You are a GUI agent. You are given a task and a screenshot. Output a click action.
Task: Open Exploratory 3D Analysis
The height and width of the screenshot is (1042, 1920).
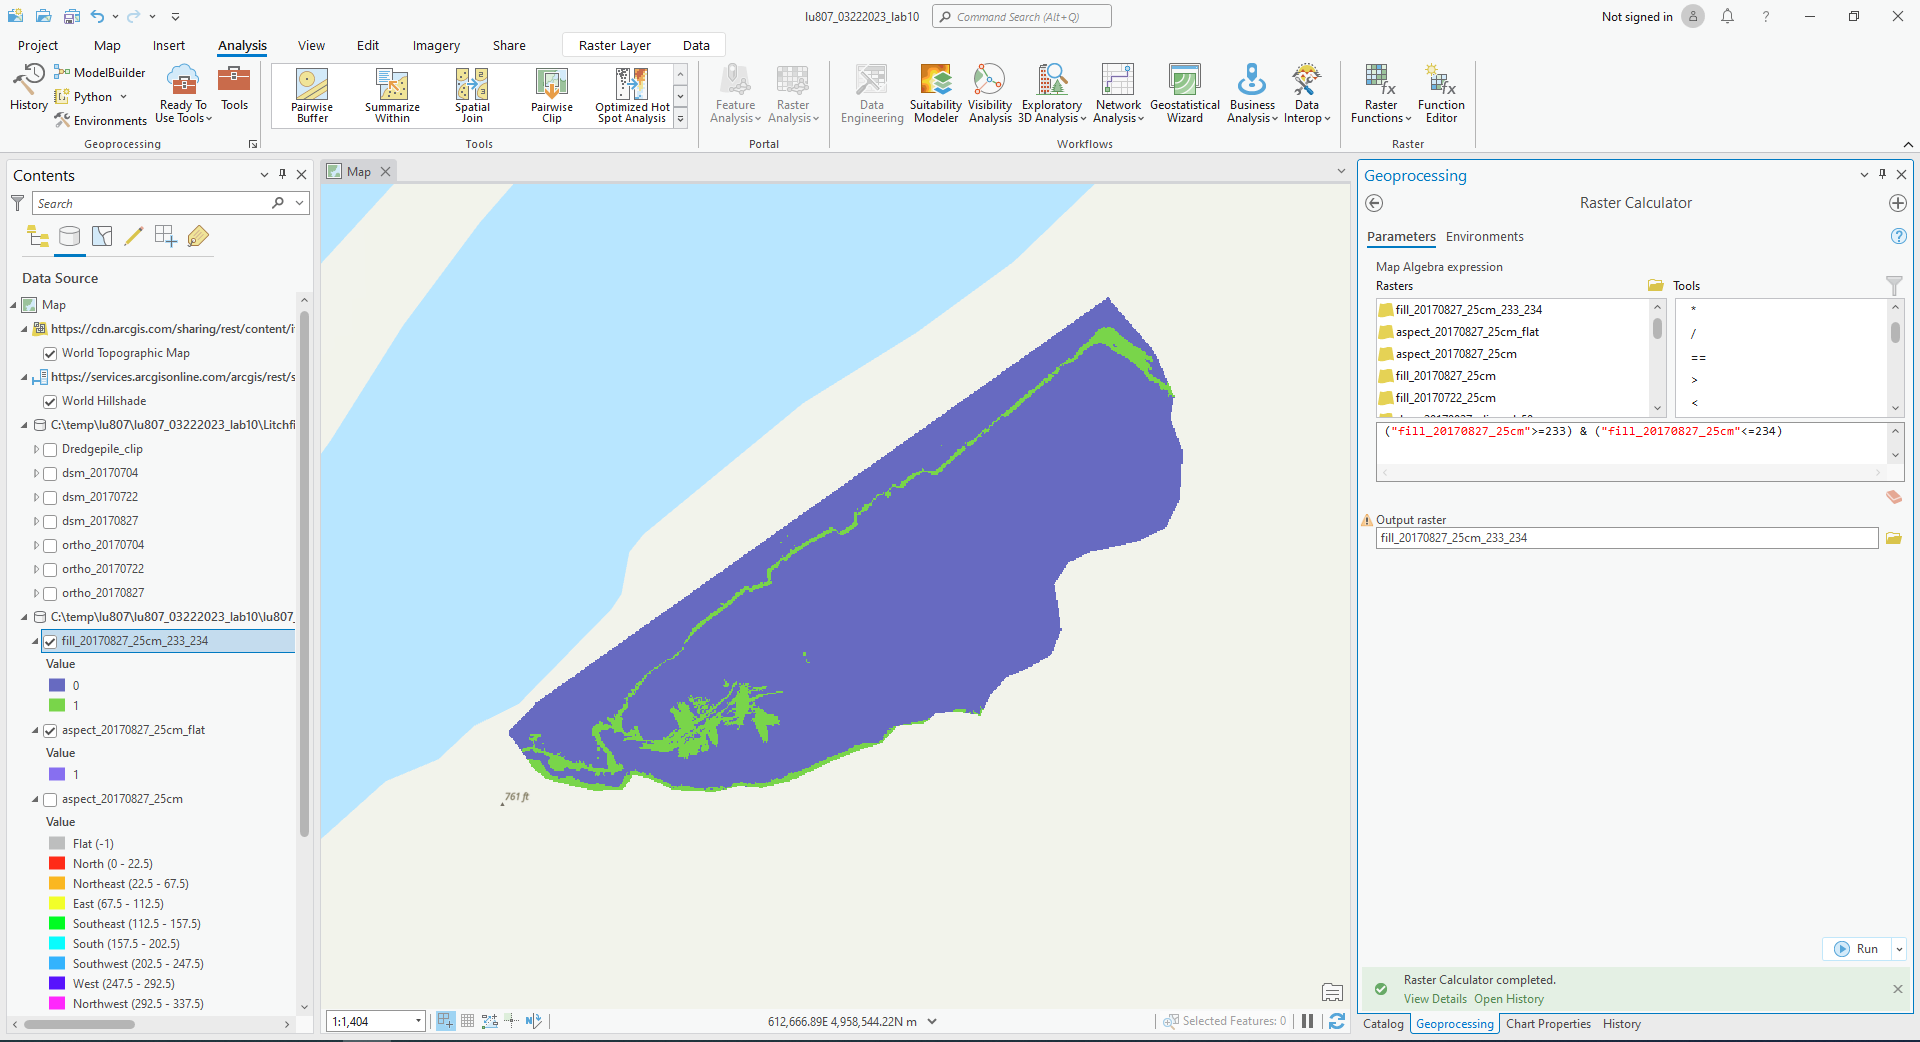pyautogui.click(x=1052, y=93)
